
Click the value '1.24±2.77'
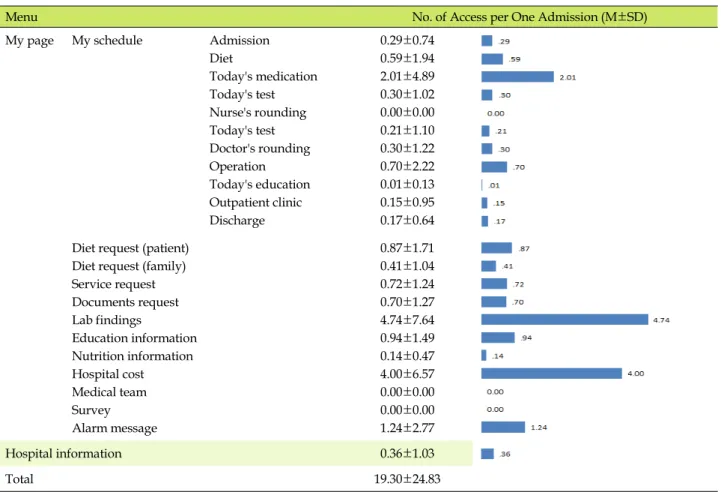[x=407, y=428]
